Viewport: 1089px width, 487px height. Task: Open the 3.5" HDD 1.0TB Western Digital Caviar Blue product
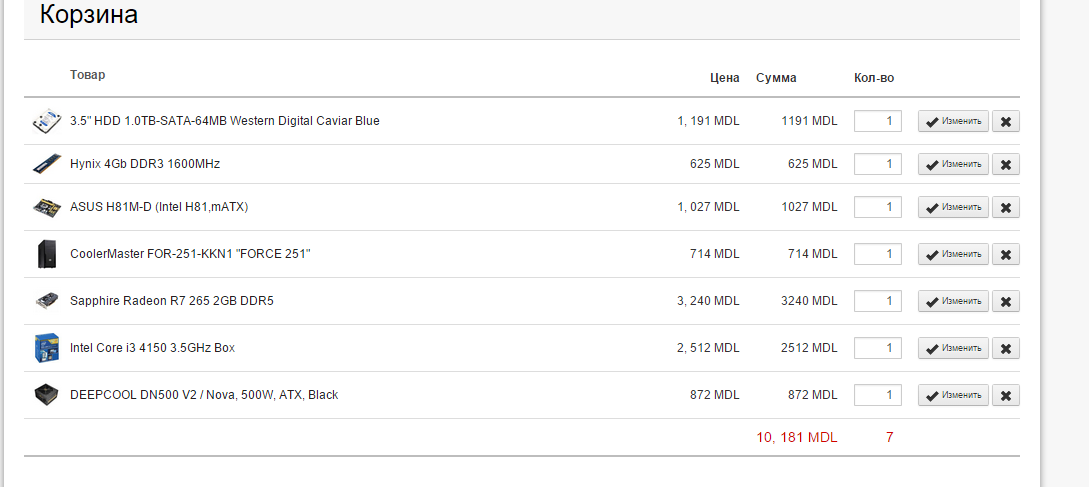(225, 121)
